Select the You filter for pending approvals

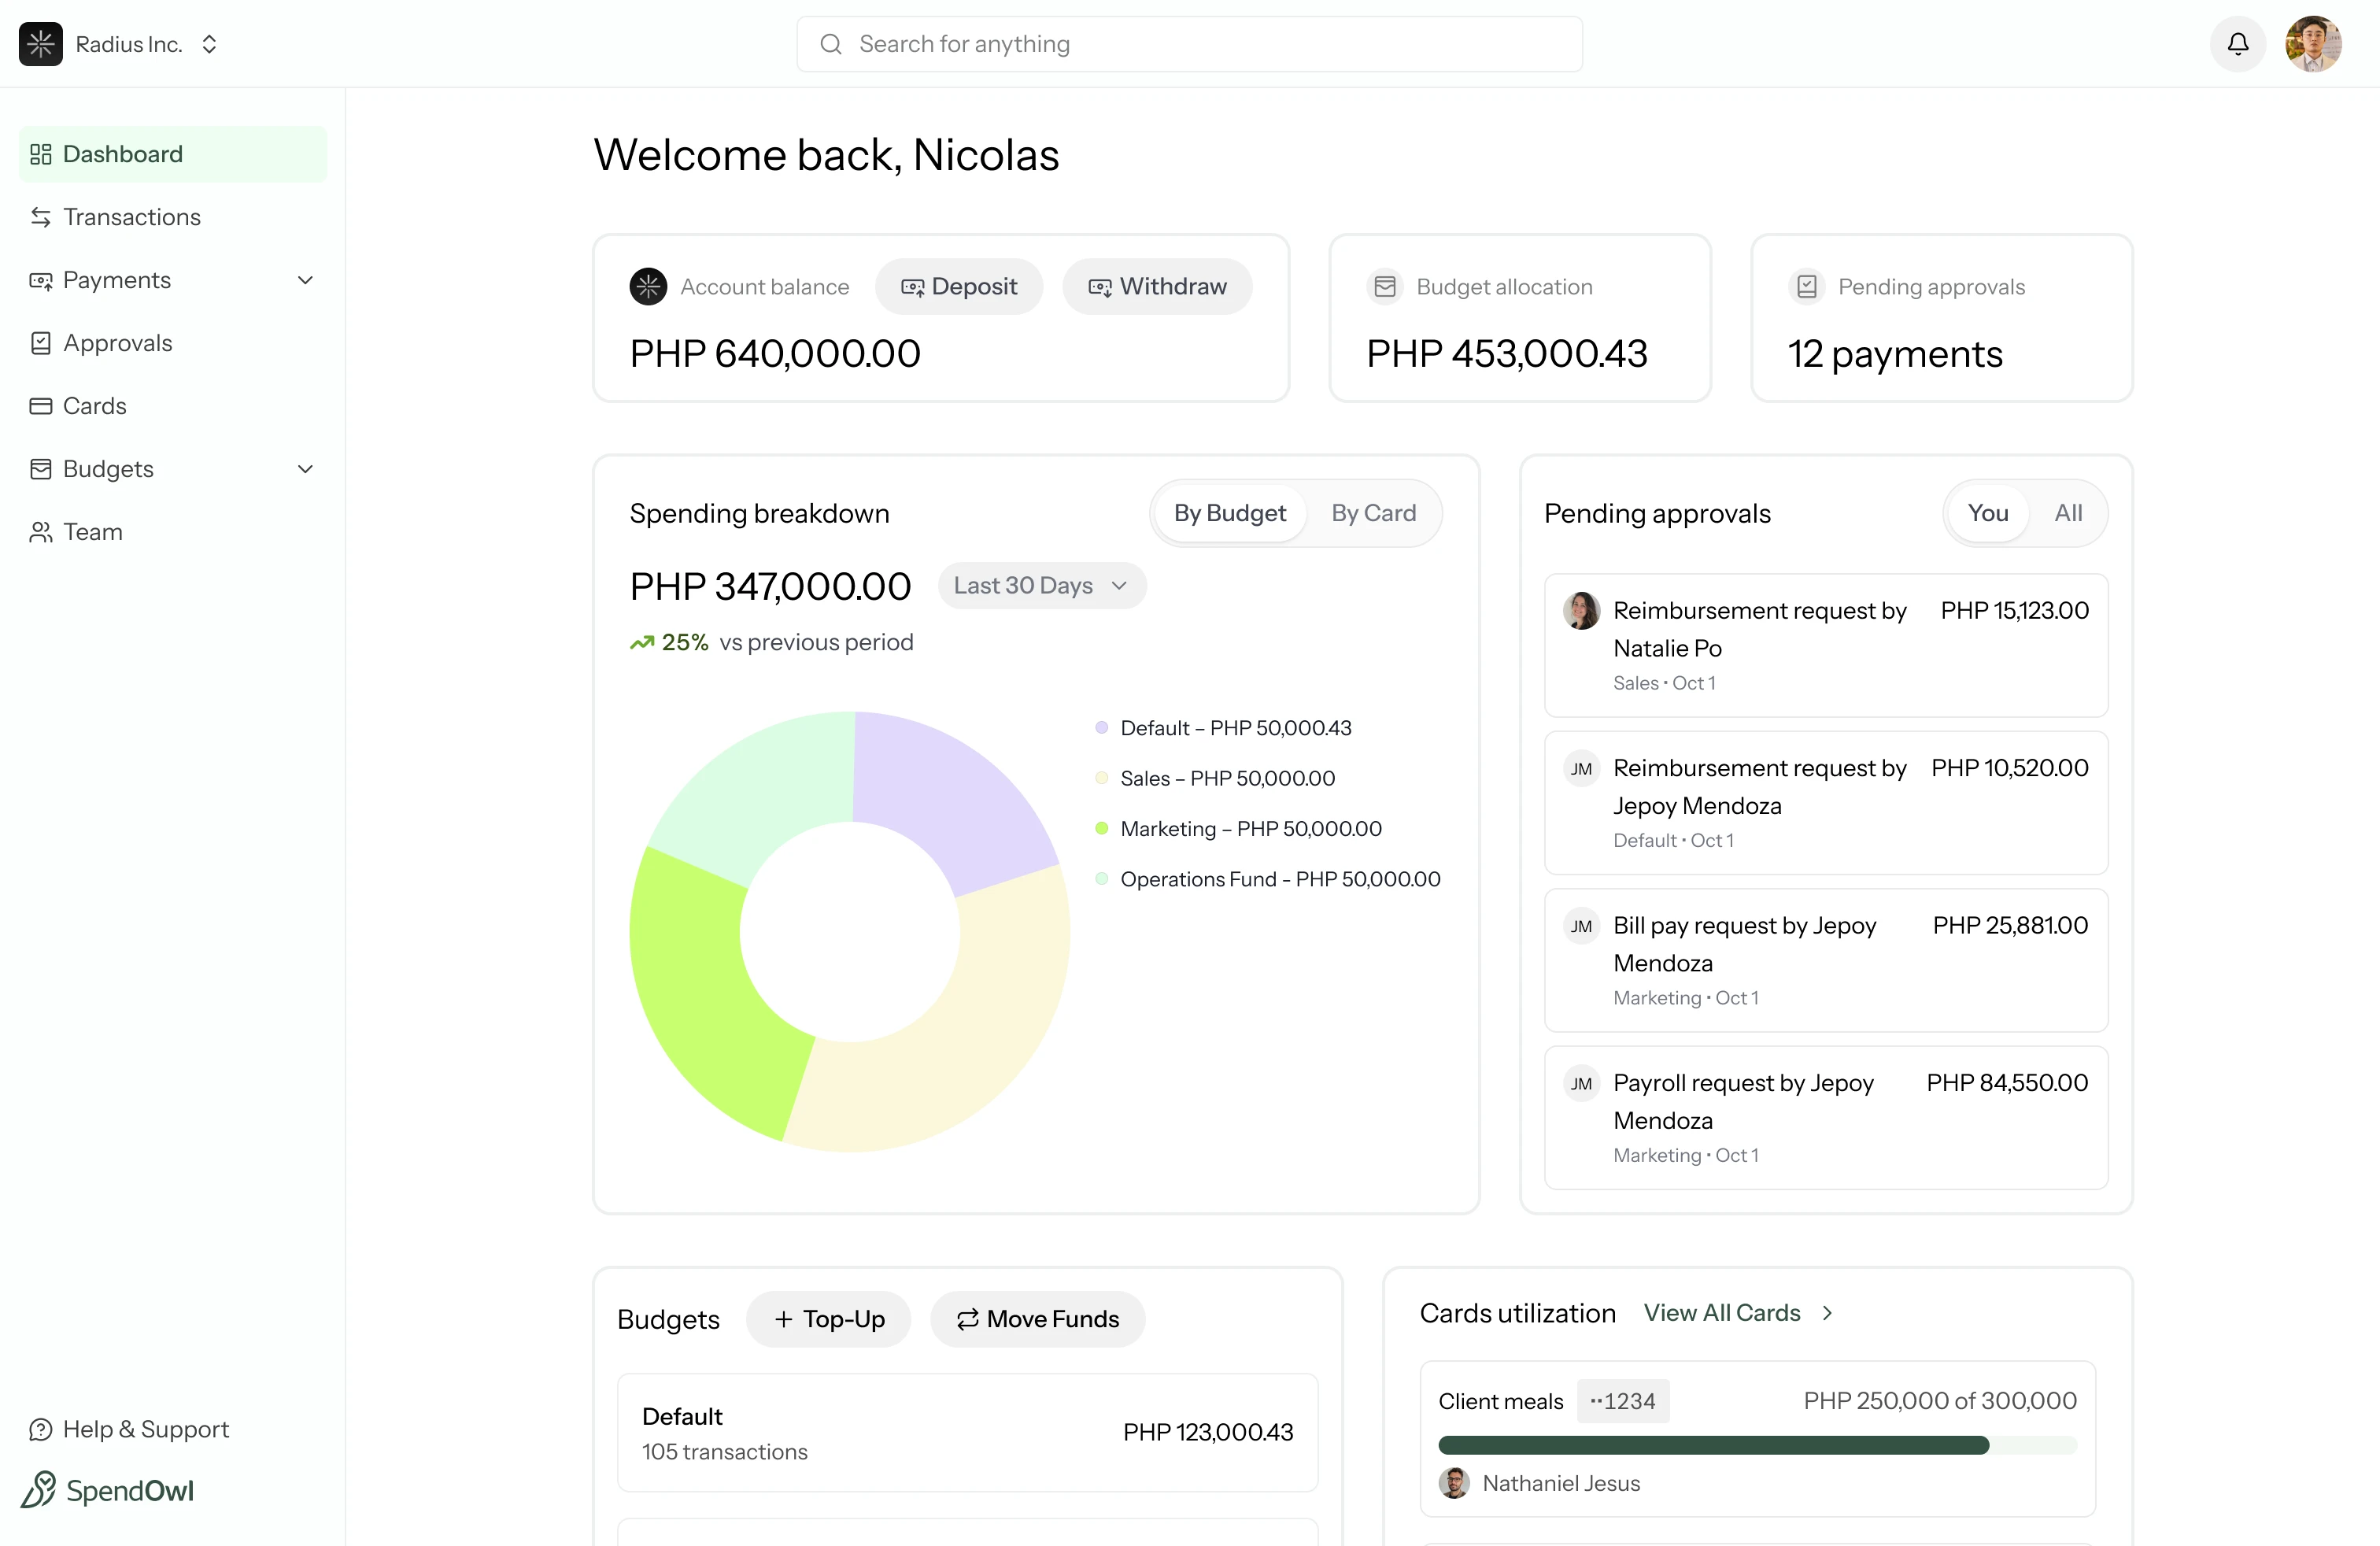tap(1988, 513)
